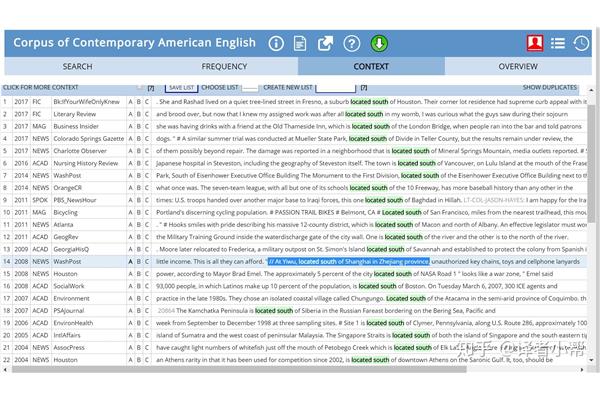Viewport: 600px width, 400px height.
Task: Click the highlighted Yiwu located south sentence
Action: [349, 261]
